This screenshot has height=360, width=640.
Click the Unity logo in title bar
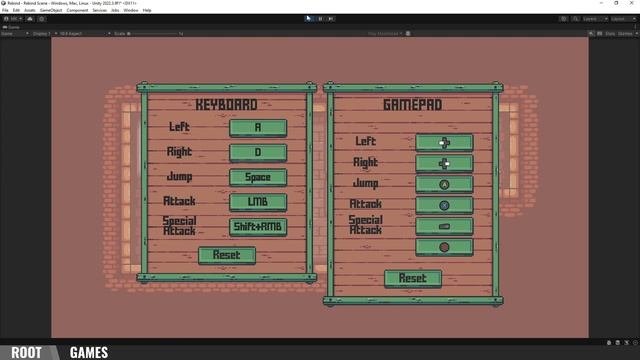click(x=4, y=3)
